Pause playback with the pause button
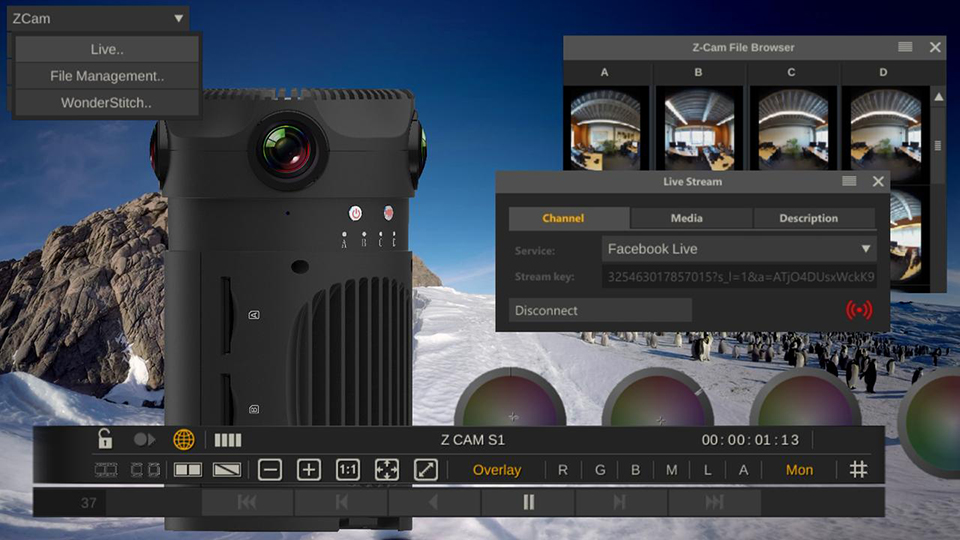 (x=529, y=502)
